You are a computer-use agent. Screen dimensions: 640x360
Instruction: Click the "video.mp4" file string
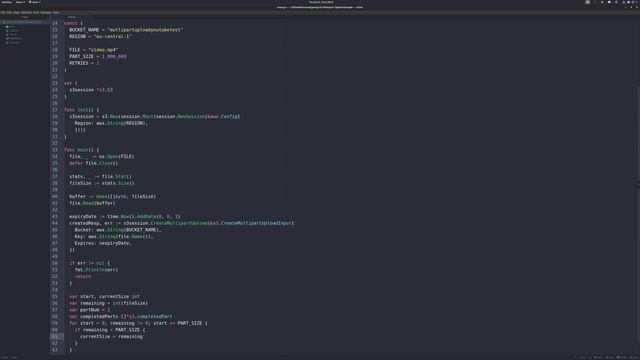point(103,50)
